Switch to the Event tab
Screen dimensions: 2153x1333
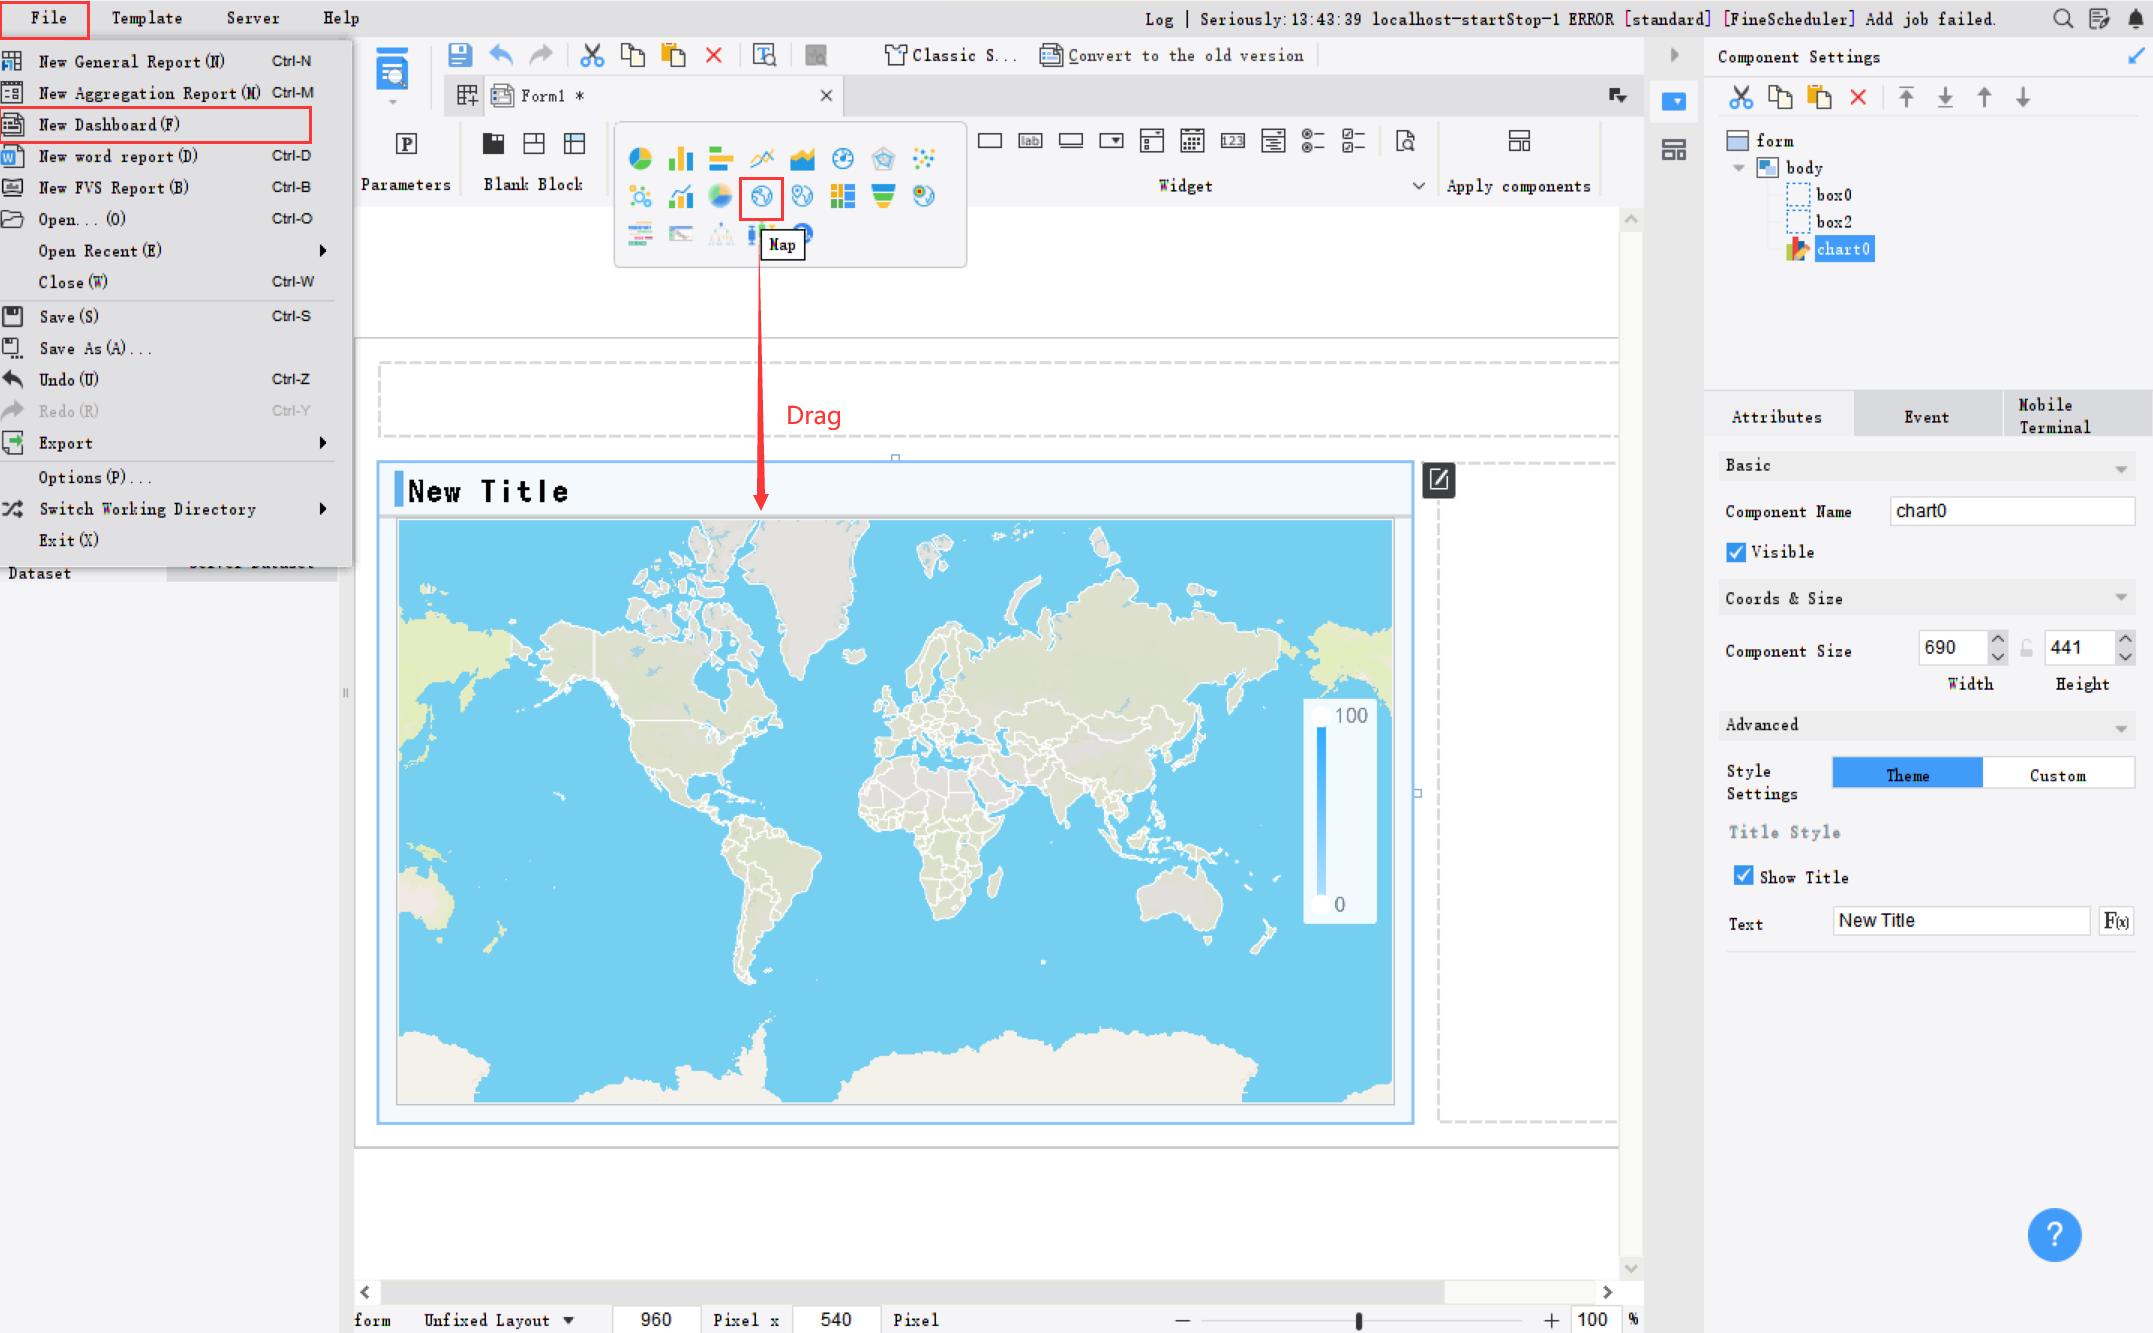tap(1926, 414)
